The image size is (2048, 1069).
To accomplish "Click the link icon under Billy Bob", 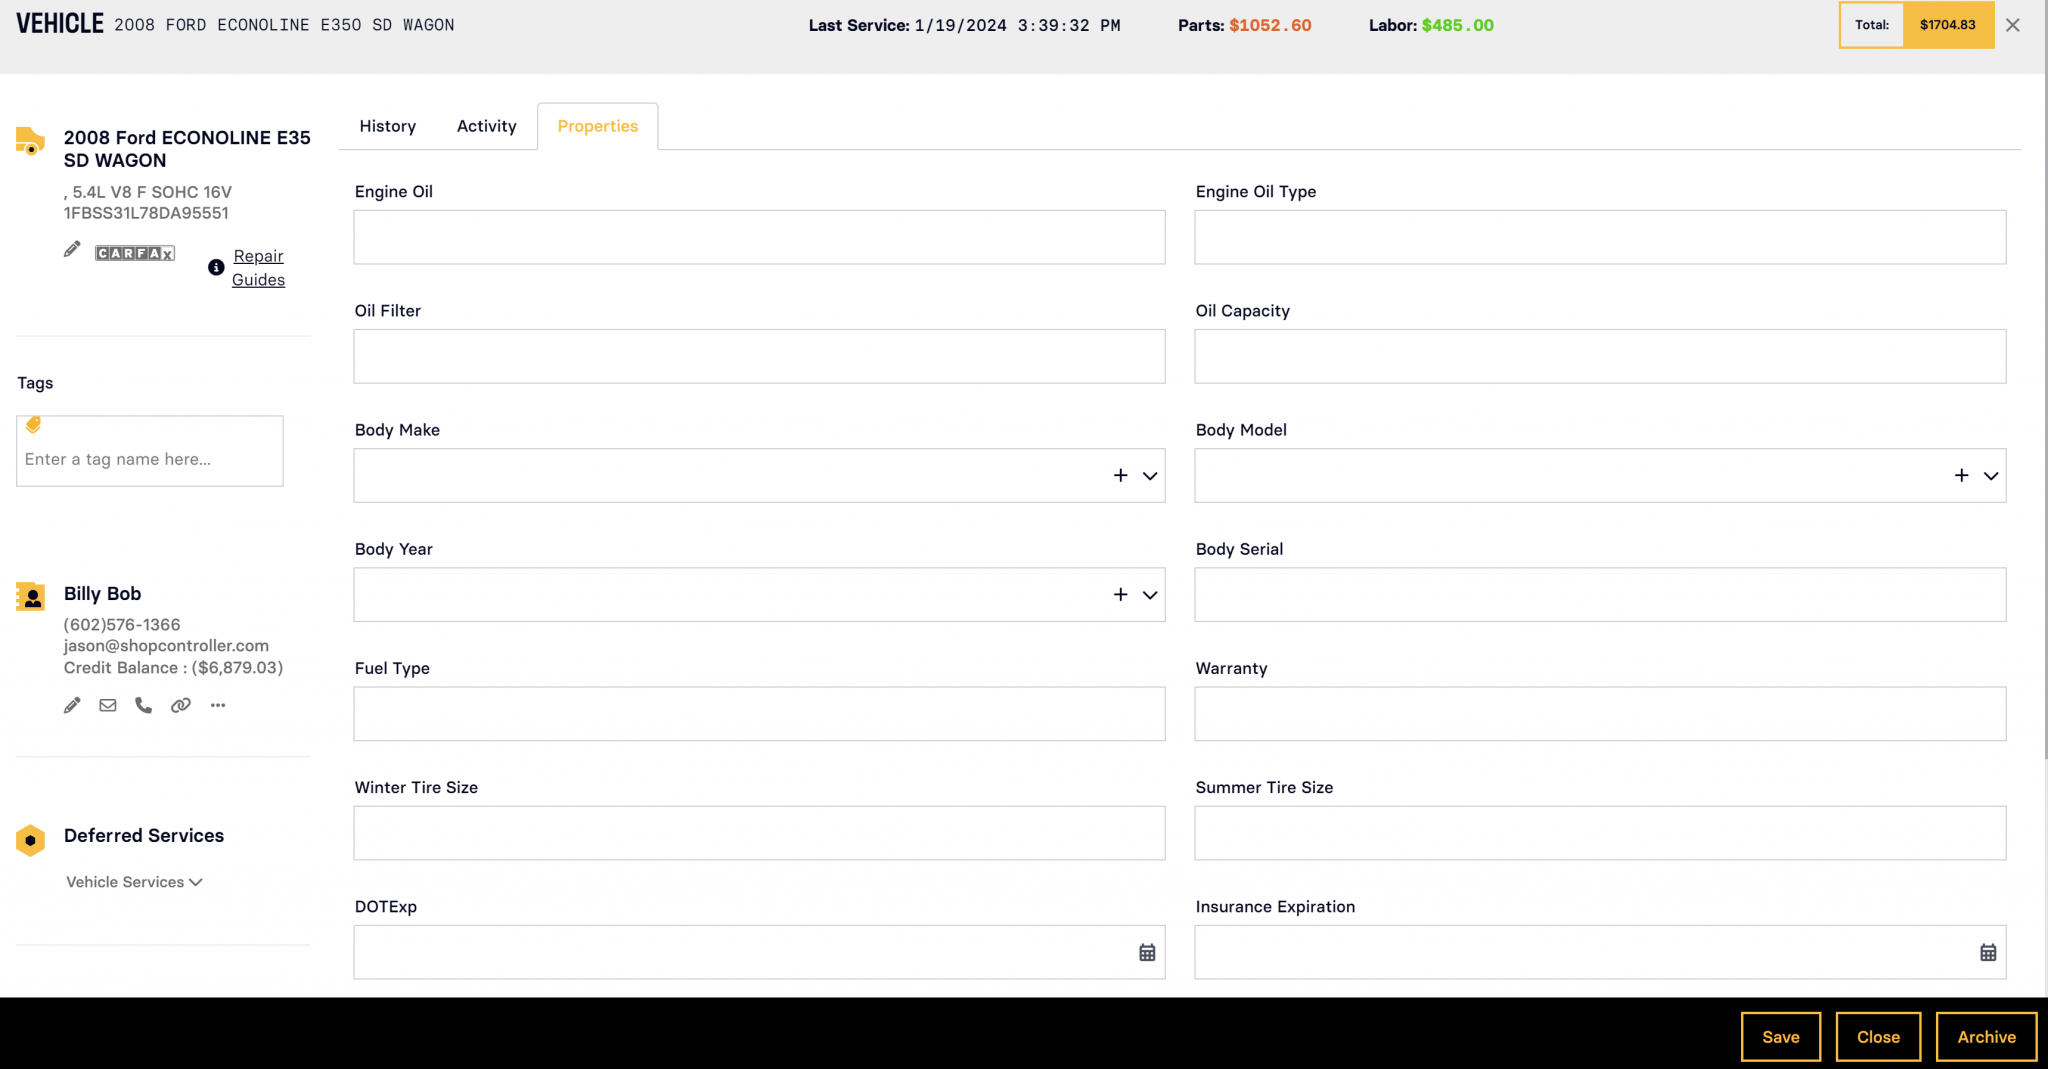I will click(180, 705).
